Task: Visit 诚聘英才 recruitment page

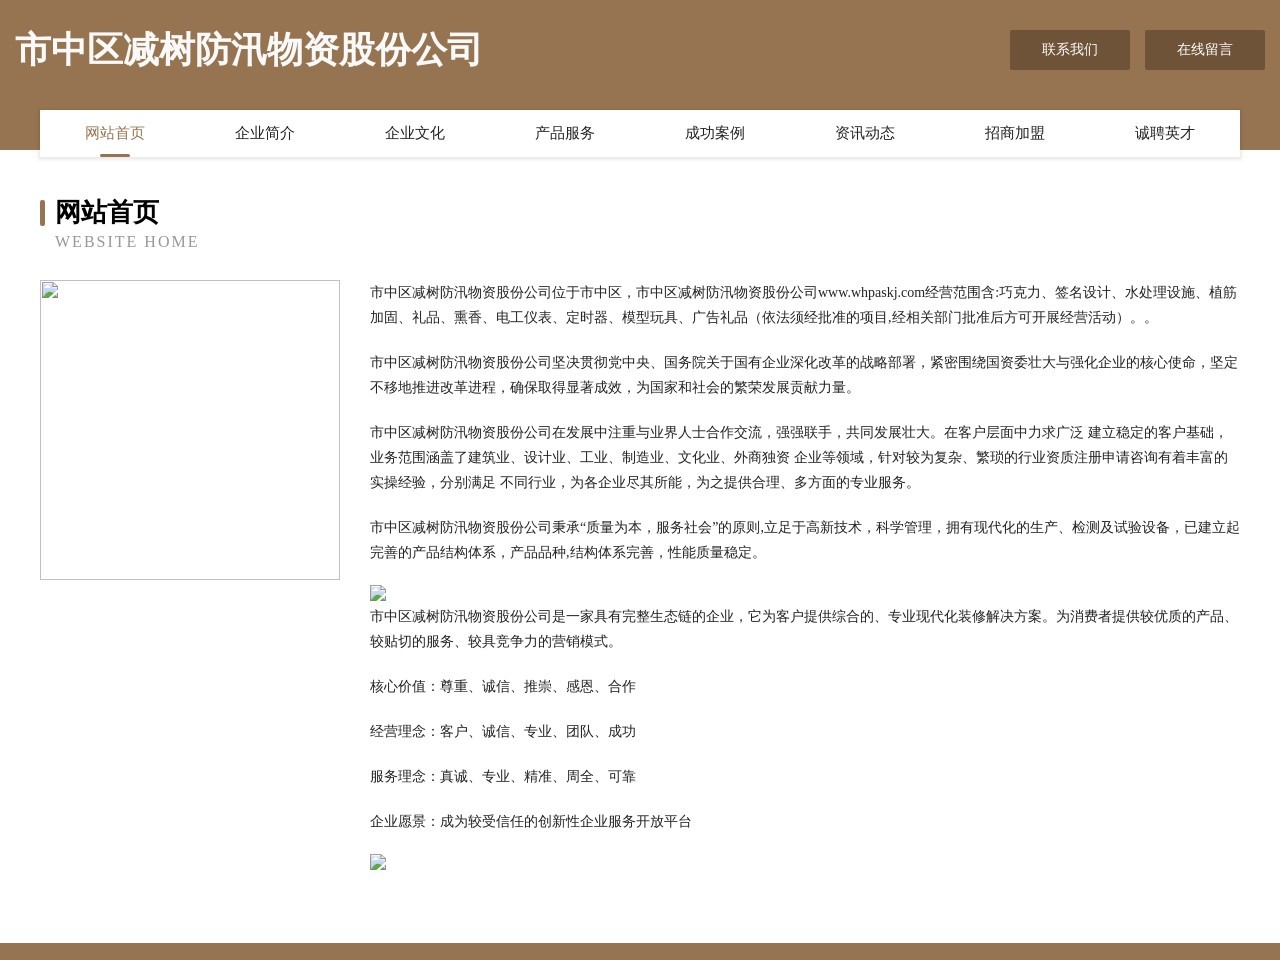Action: [1164, 133]
